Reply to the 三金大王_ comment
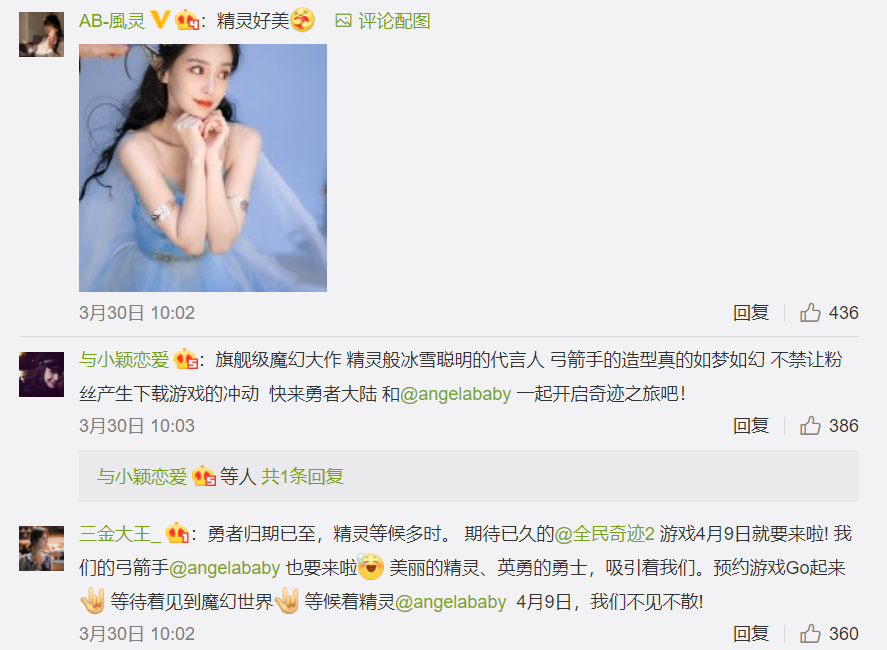Image resolution: width=887 pixels, height=650 pixels. (751, 634)
